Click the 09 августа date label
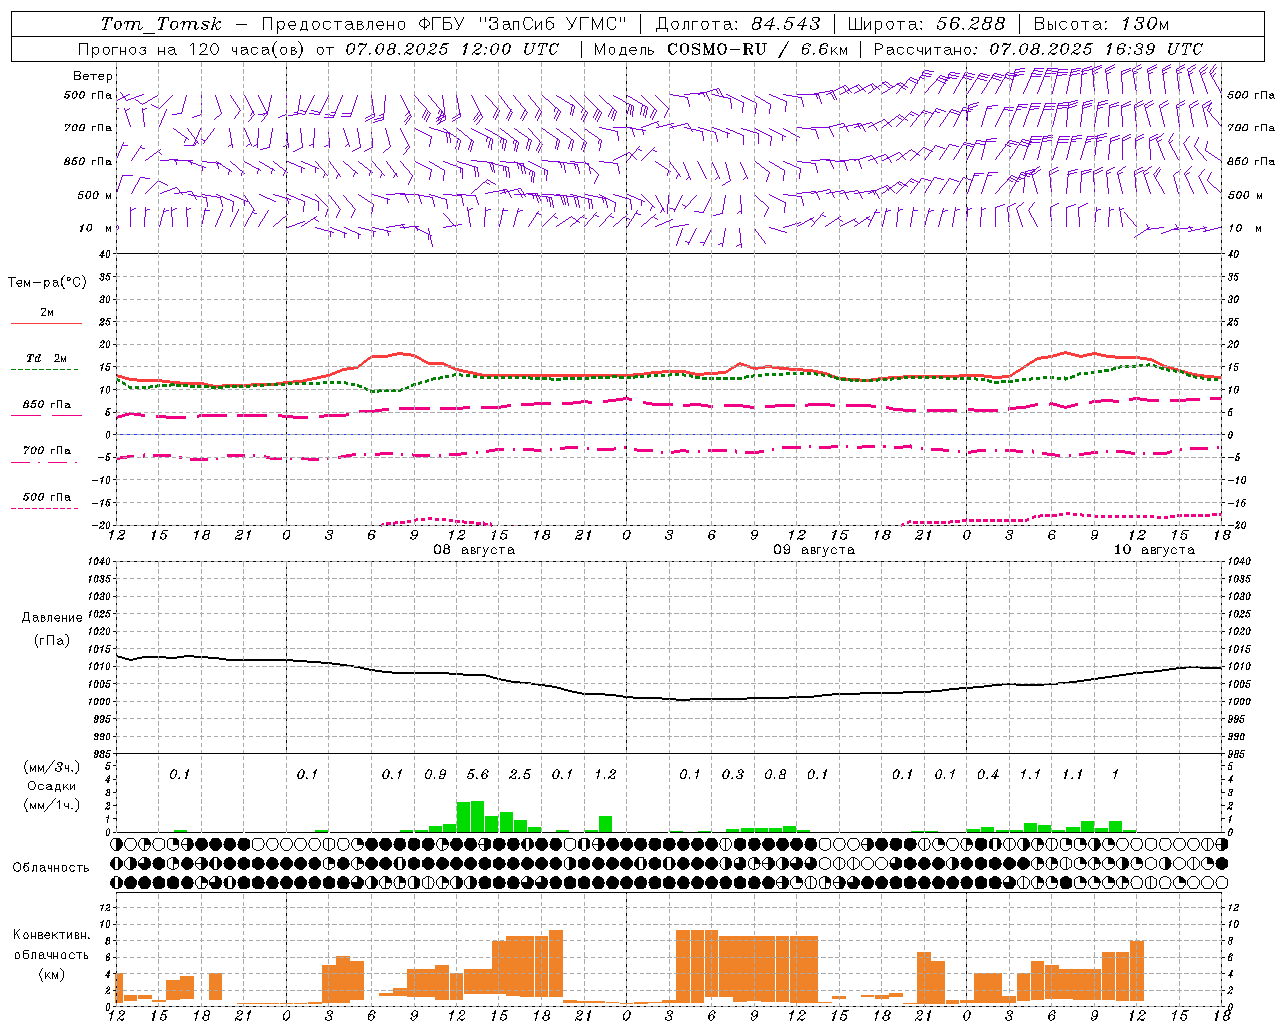Viewport: 1280px width, 1024px height. [814, 550]
